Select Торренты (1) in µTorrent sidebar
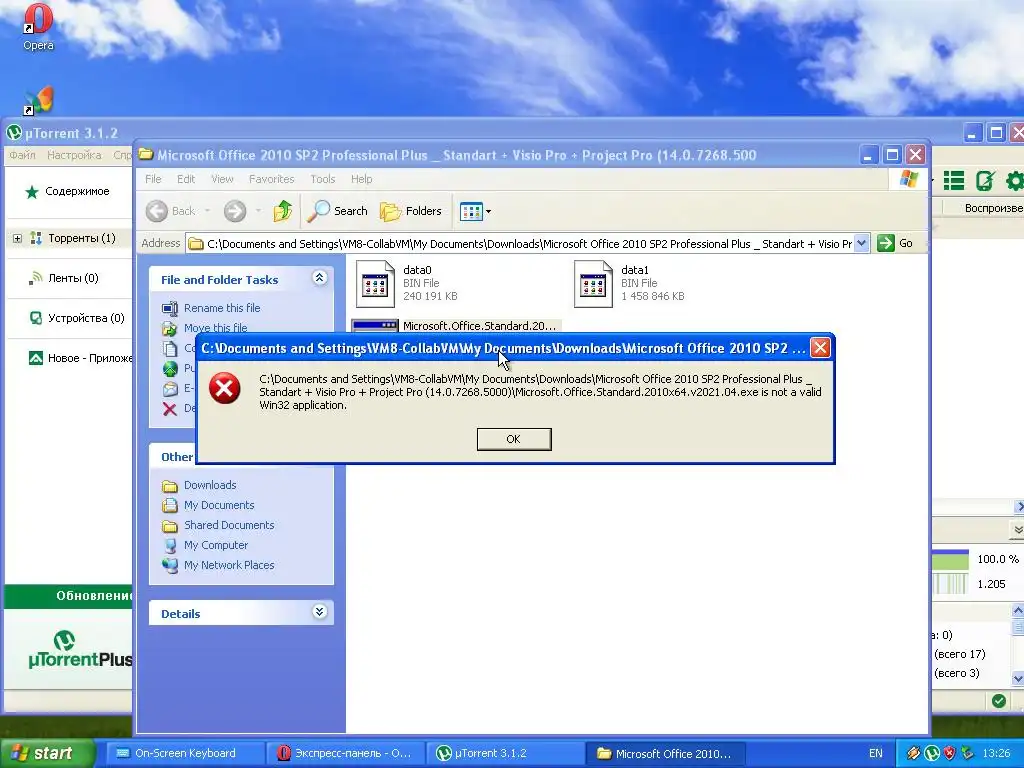This screenshot has width=1024, height=768. 82,238
